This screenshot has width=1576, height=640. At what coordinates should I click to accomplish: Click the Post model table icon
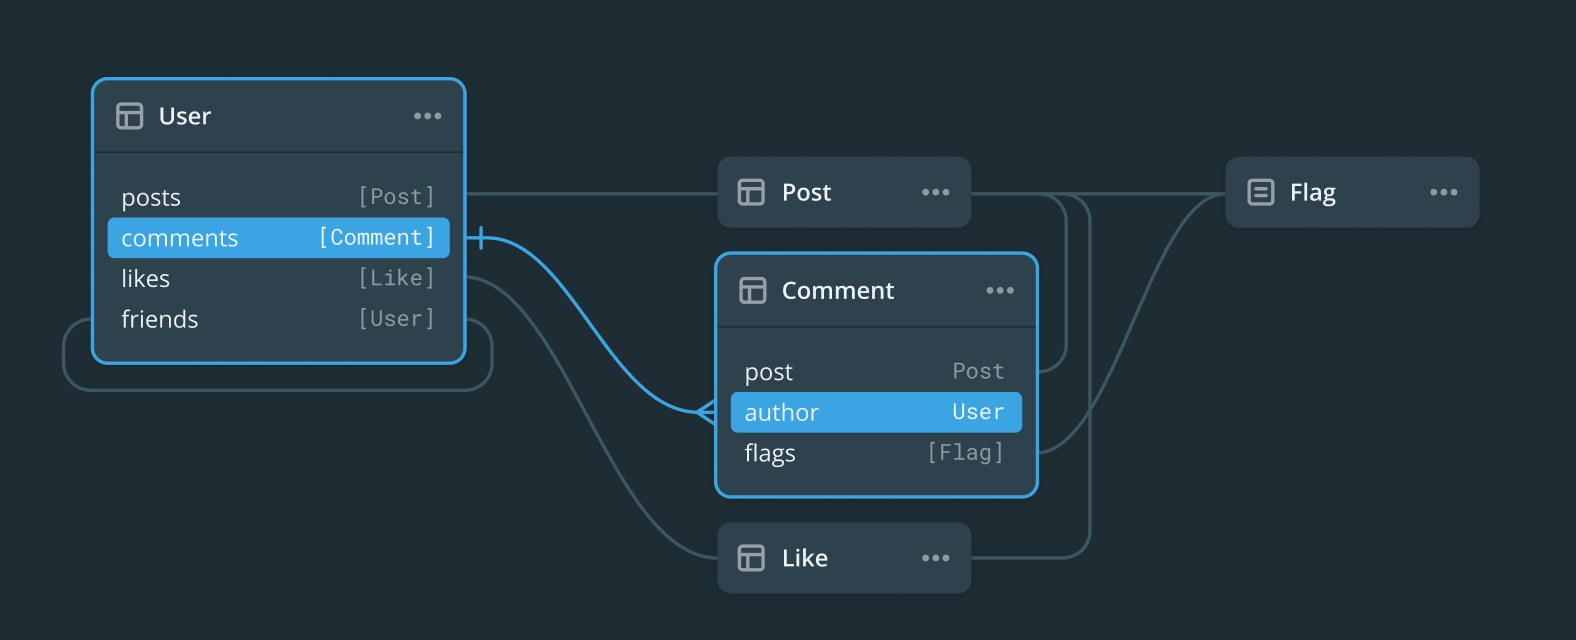(x=750, y=192)
